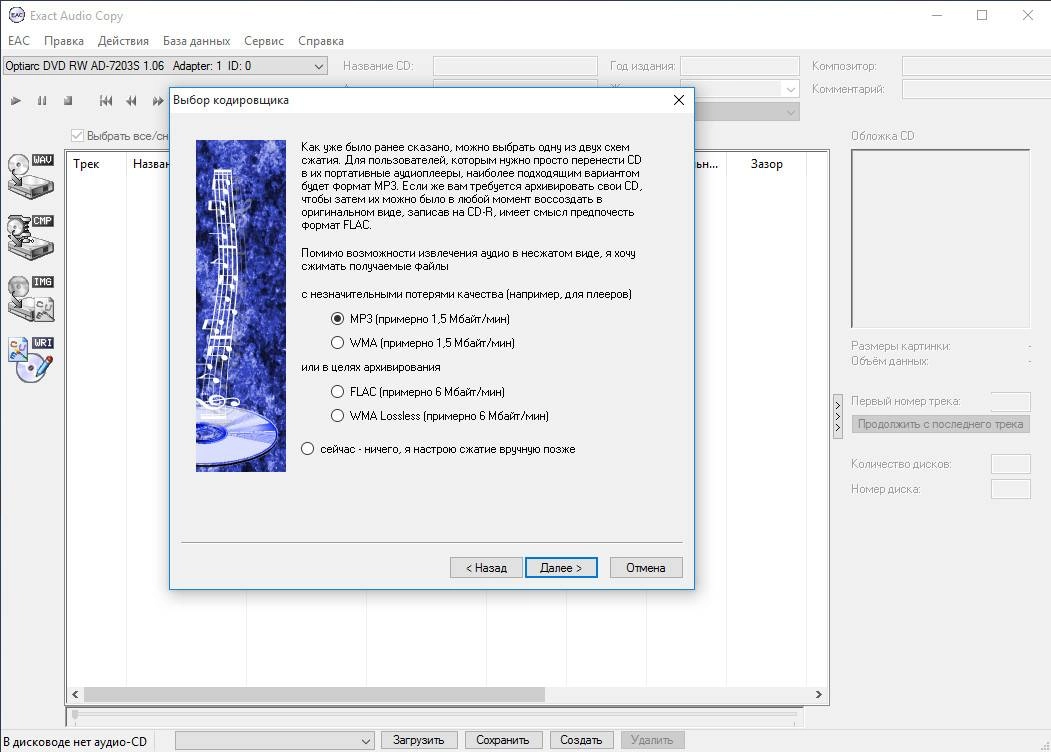The height and width of the screenshot is (752, 1051).
Task: Jump to previous track
Action: [x=106, y=101]
